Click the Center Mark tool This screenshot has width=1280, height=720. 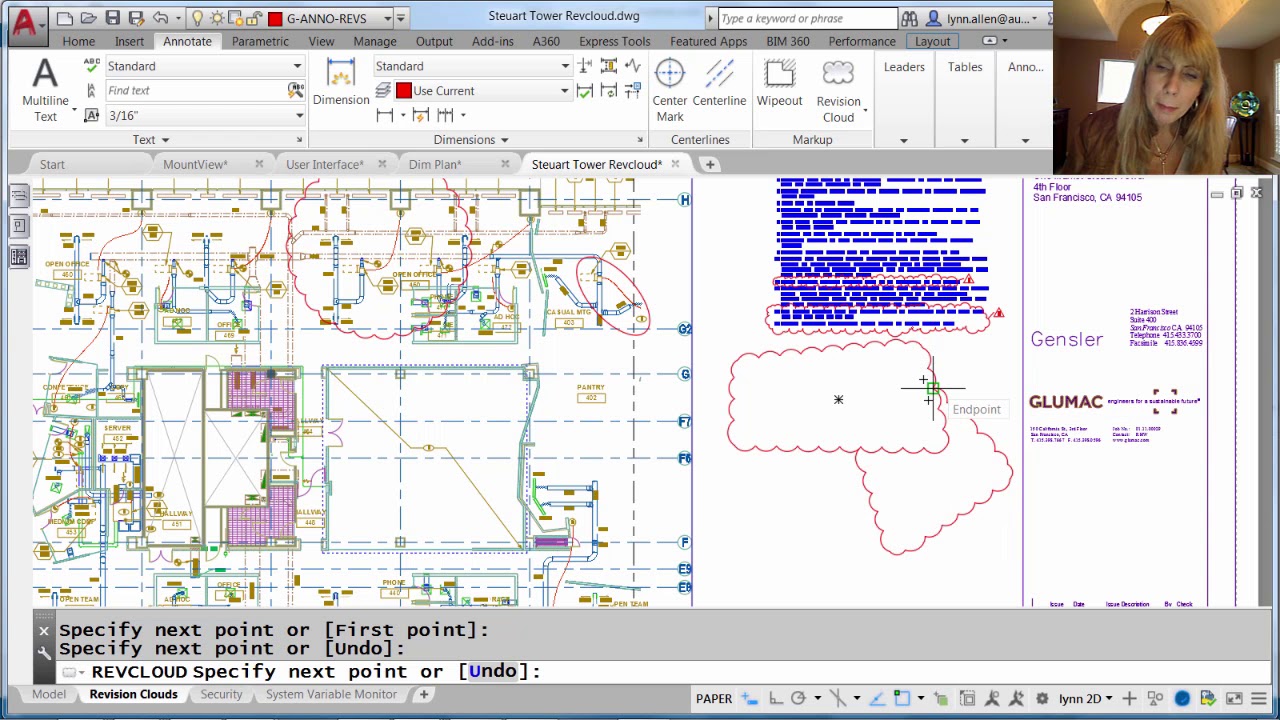(670, 90)
